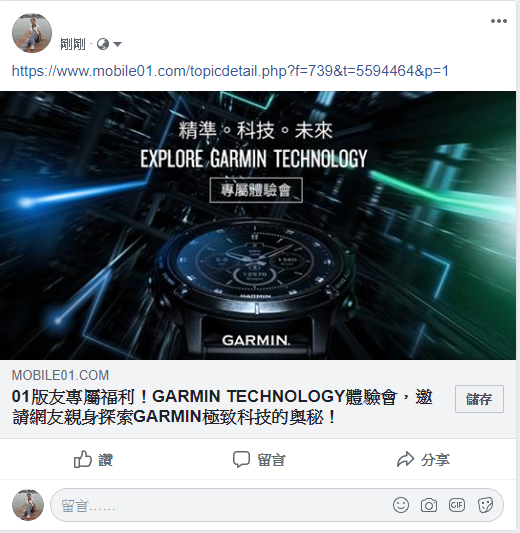This screenshot has height=533, width=520.
Task: Post a sticker using the sticker icon
Action: point(485,505)
